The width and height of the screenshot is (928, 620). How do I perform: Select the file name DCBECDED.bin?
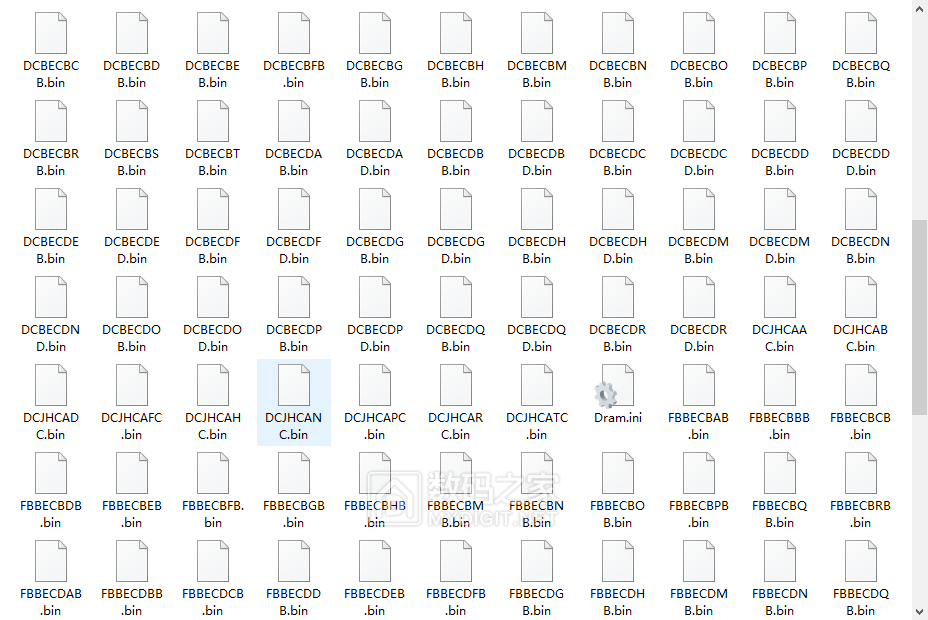pos(131,250)
